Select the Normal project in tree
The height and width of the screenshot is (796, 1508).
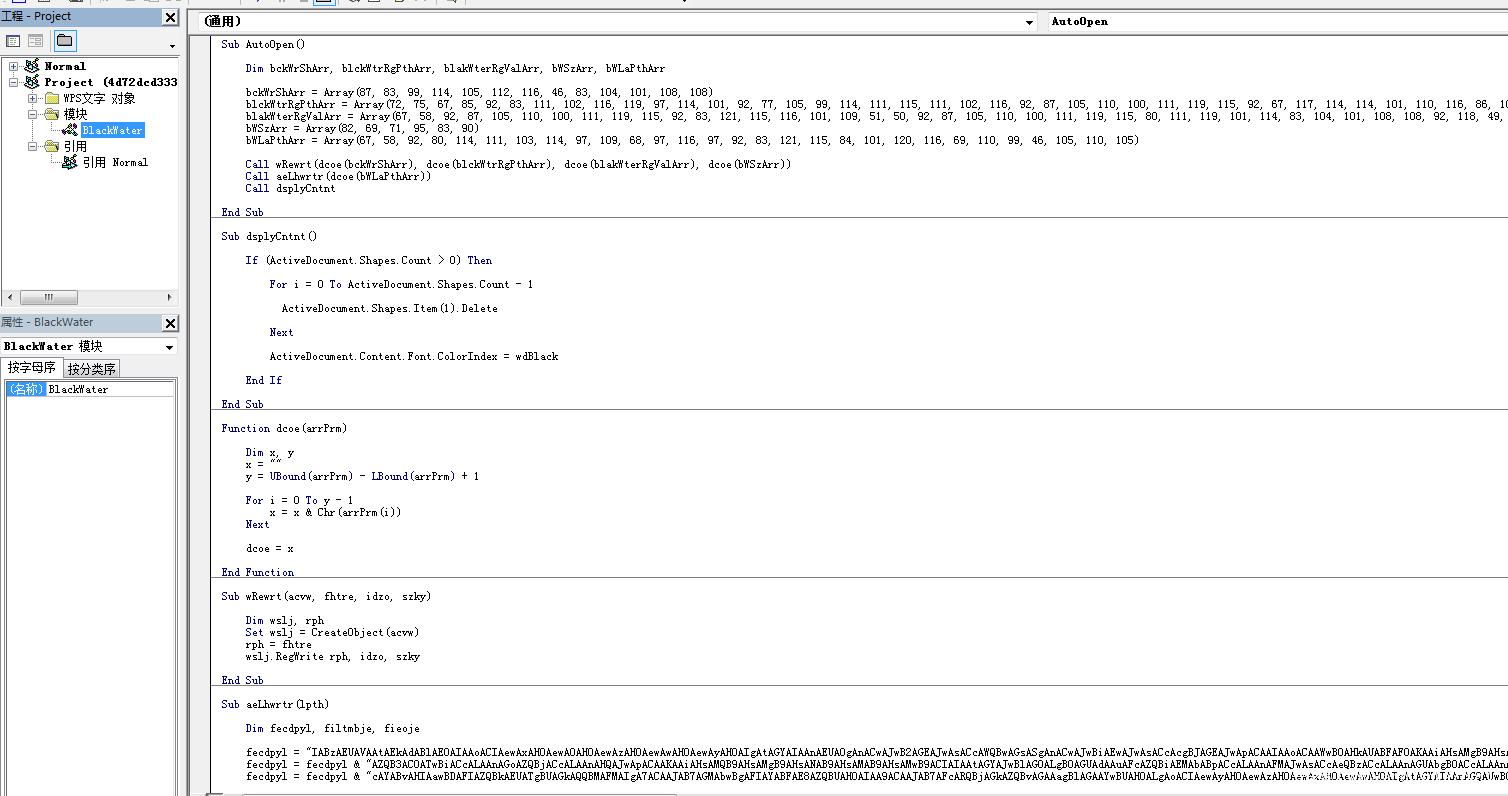pyautogui.click(x=65, y=66)
